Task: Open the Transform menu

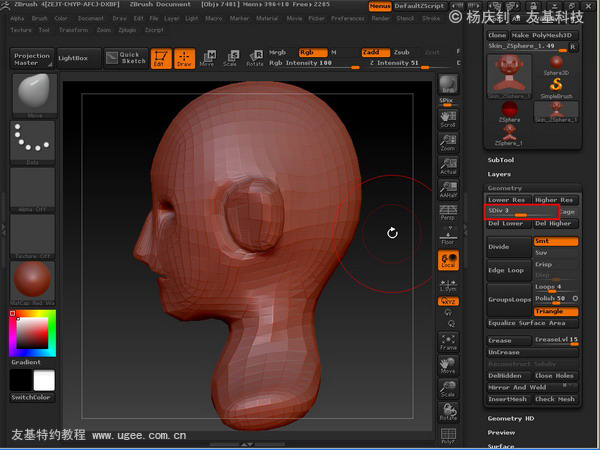Action: (x=73, y=30)
